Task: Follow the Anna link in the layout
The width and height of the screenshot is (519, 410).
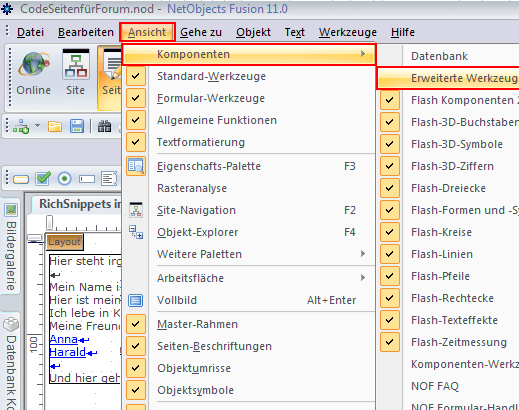Action: tap(63, 339)
